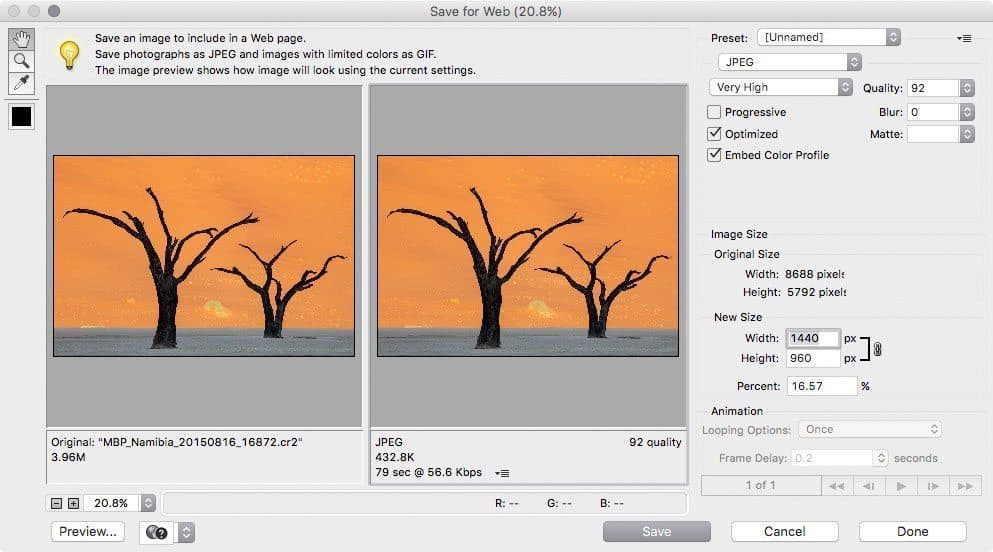
Task: Click the zoom in plus icon
Action: [73, 503]
